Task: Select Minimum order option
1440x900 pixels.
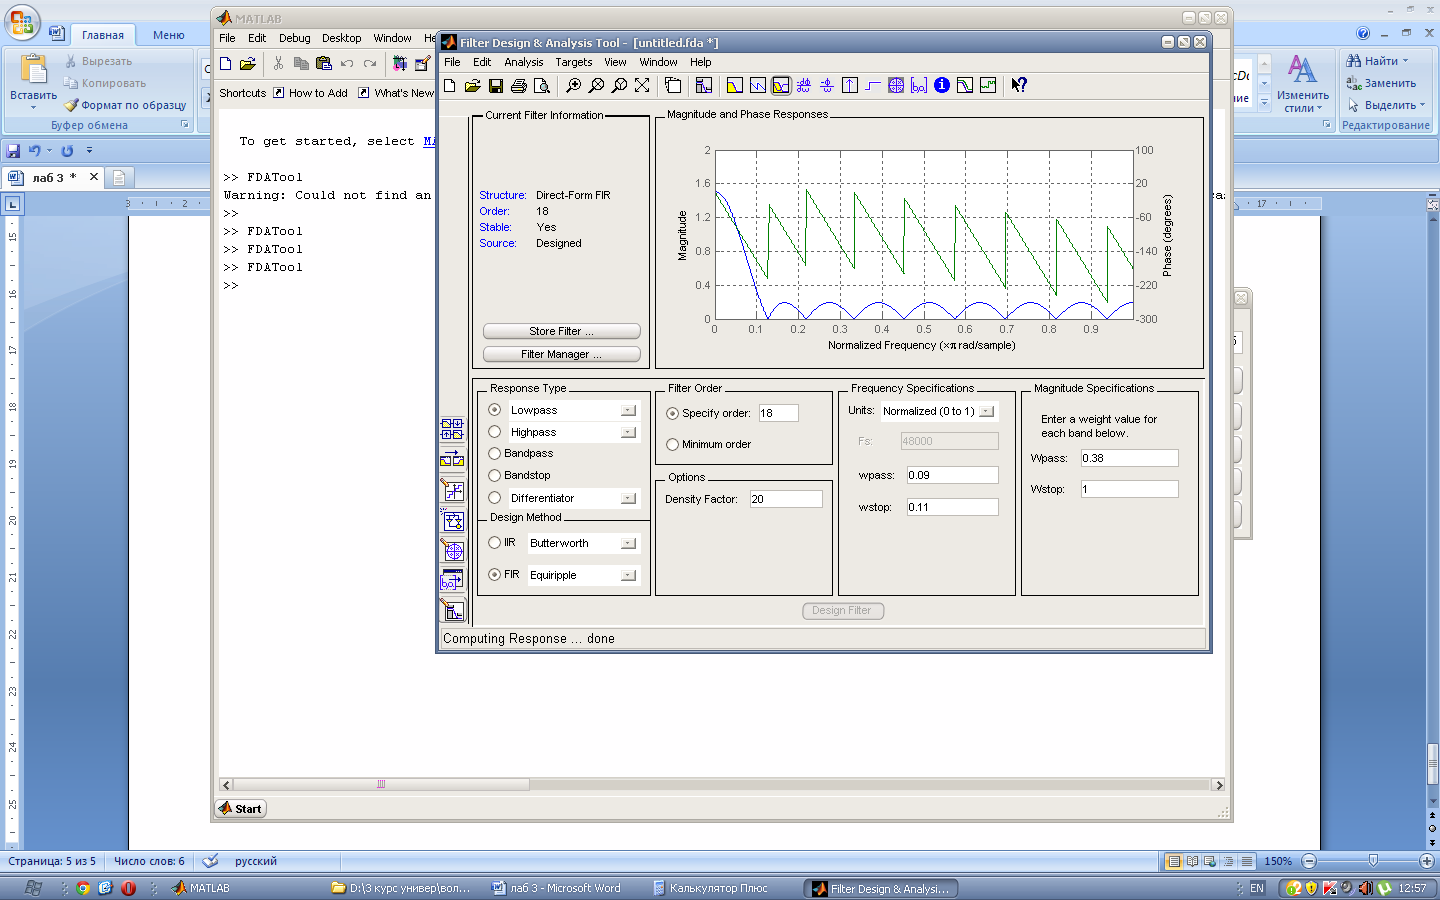Action: pyautogui.click(x=673, y=445)
